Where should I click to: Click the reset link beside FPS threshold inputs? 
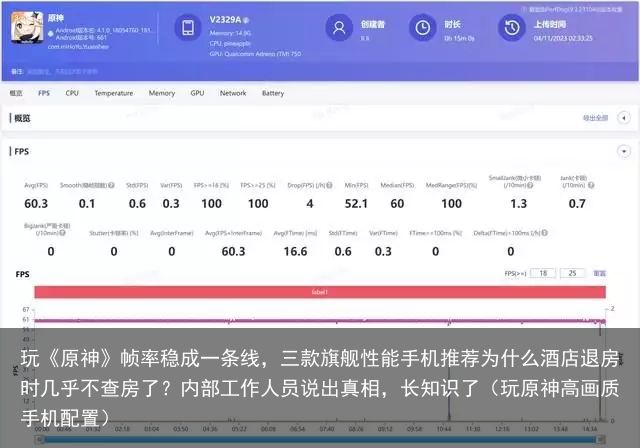tap(600, 273)
